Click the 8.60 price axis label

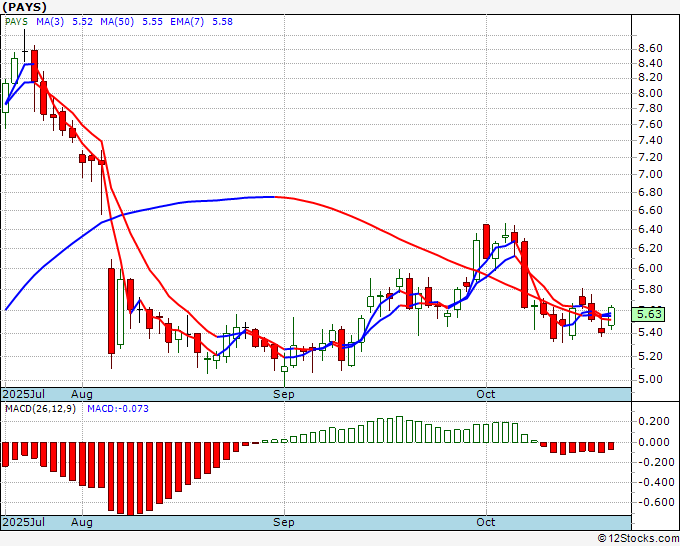click(x=650, y=48)
